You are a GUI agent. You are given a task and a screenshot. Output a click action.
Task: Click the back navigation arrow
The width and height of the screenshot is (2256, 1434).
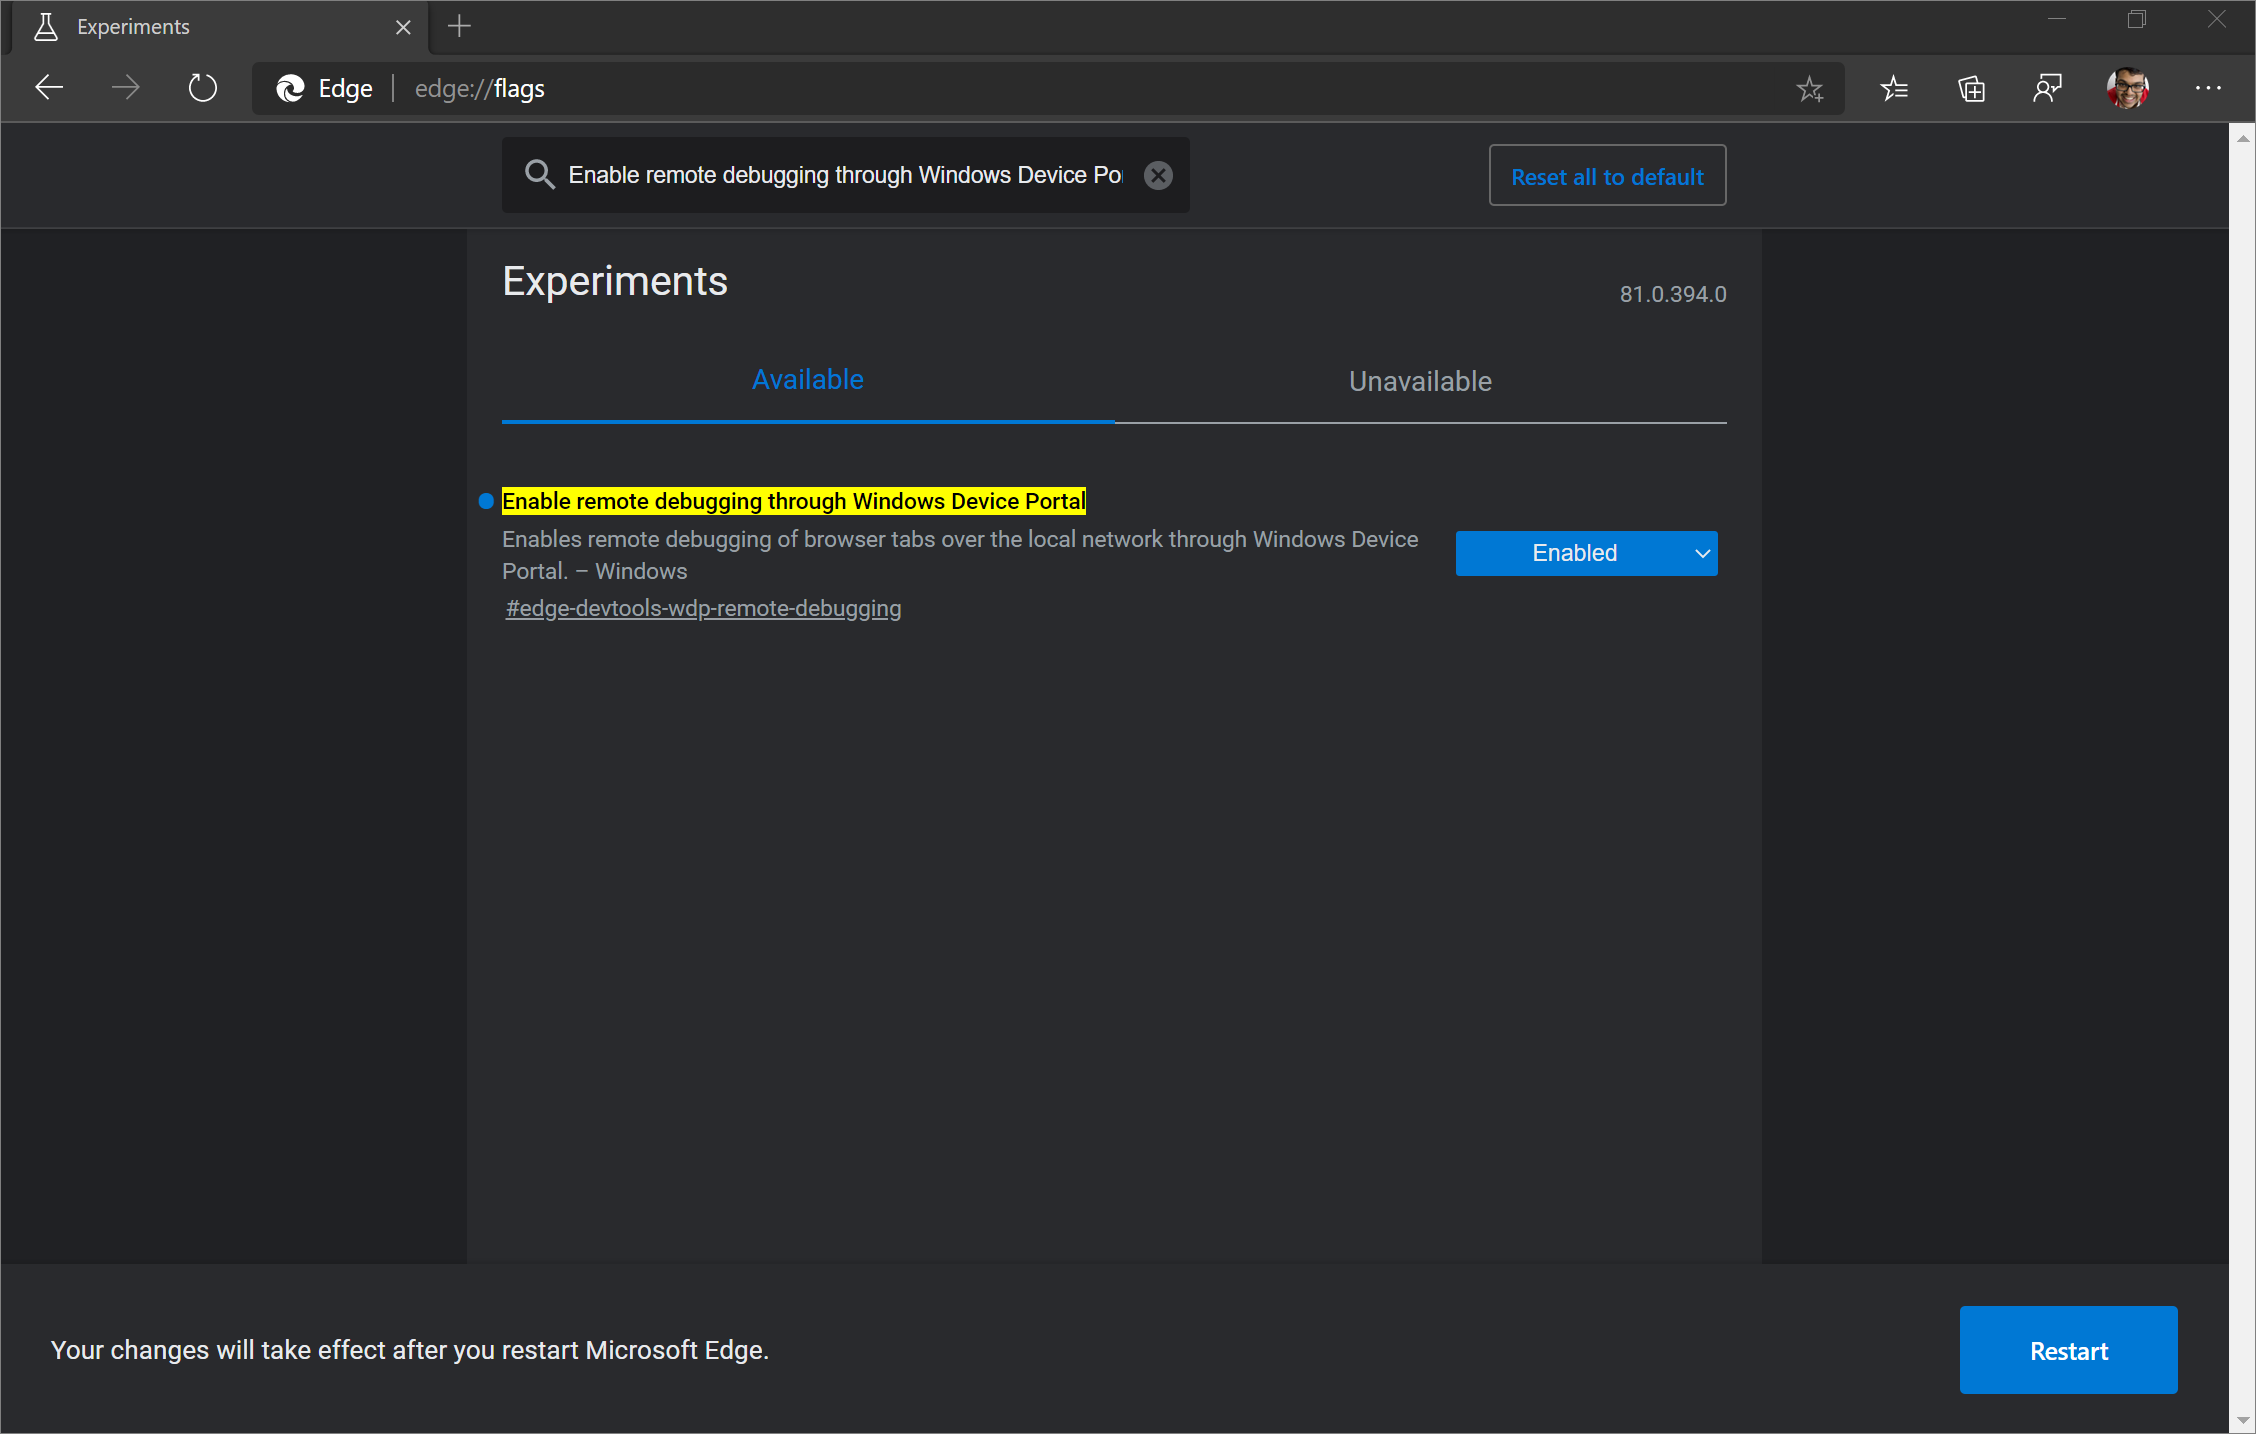[46, 89]
